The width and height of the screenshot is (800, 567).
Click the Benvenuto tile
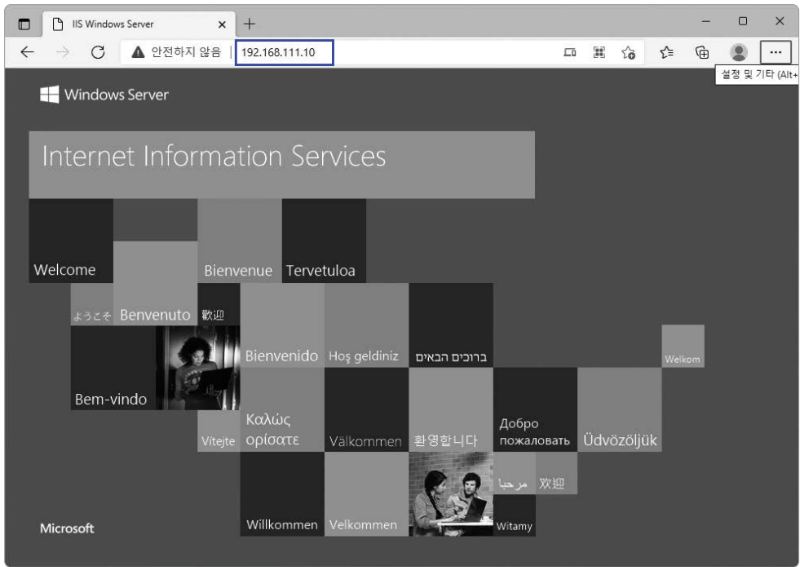click(x=155, y=283)
